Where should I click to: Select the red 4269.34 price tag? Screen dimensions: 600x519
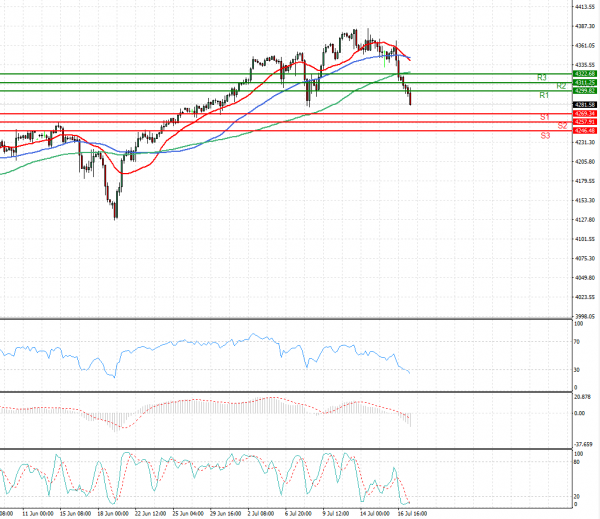pos(585,114)
